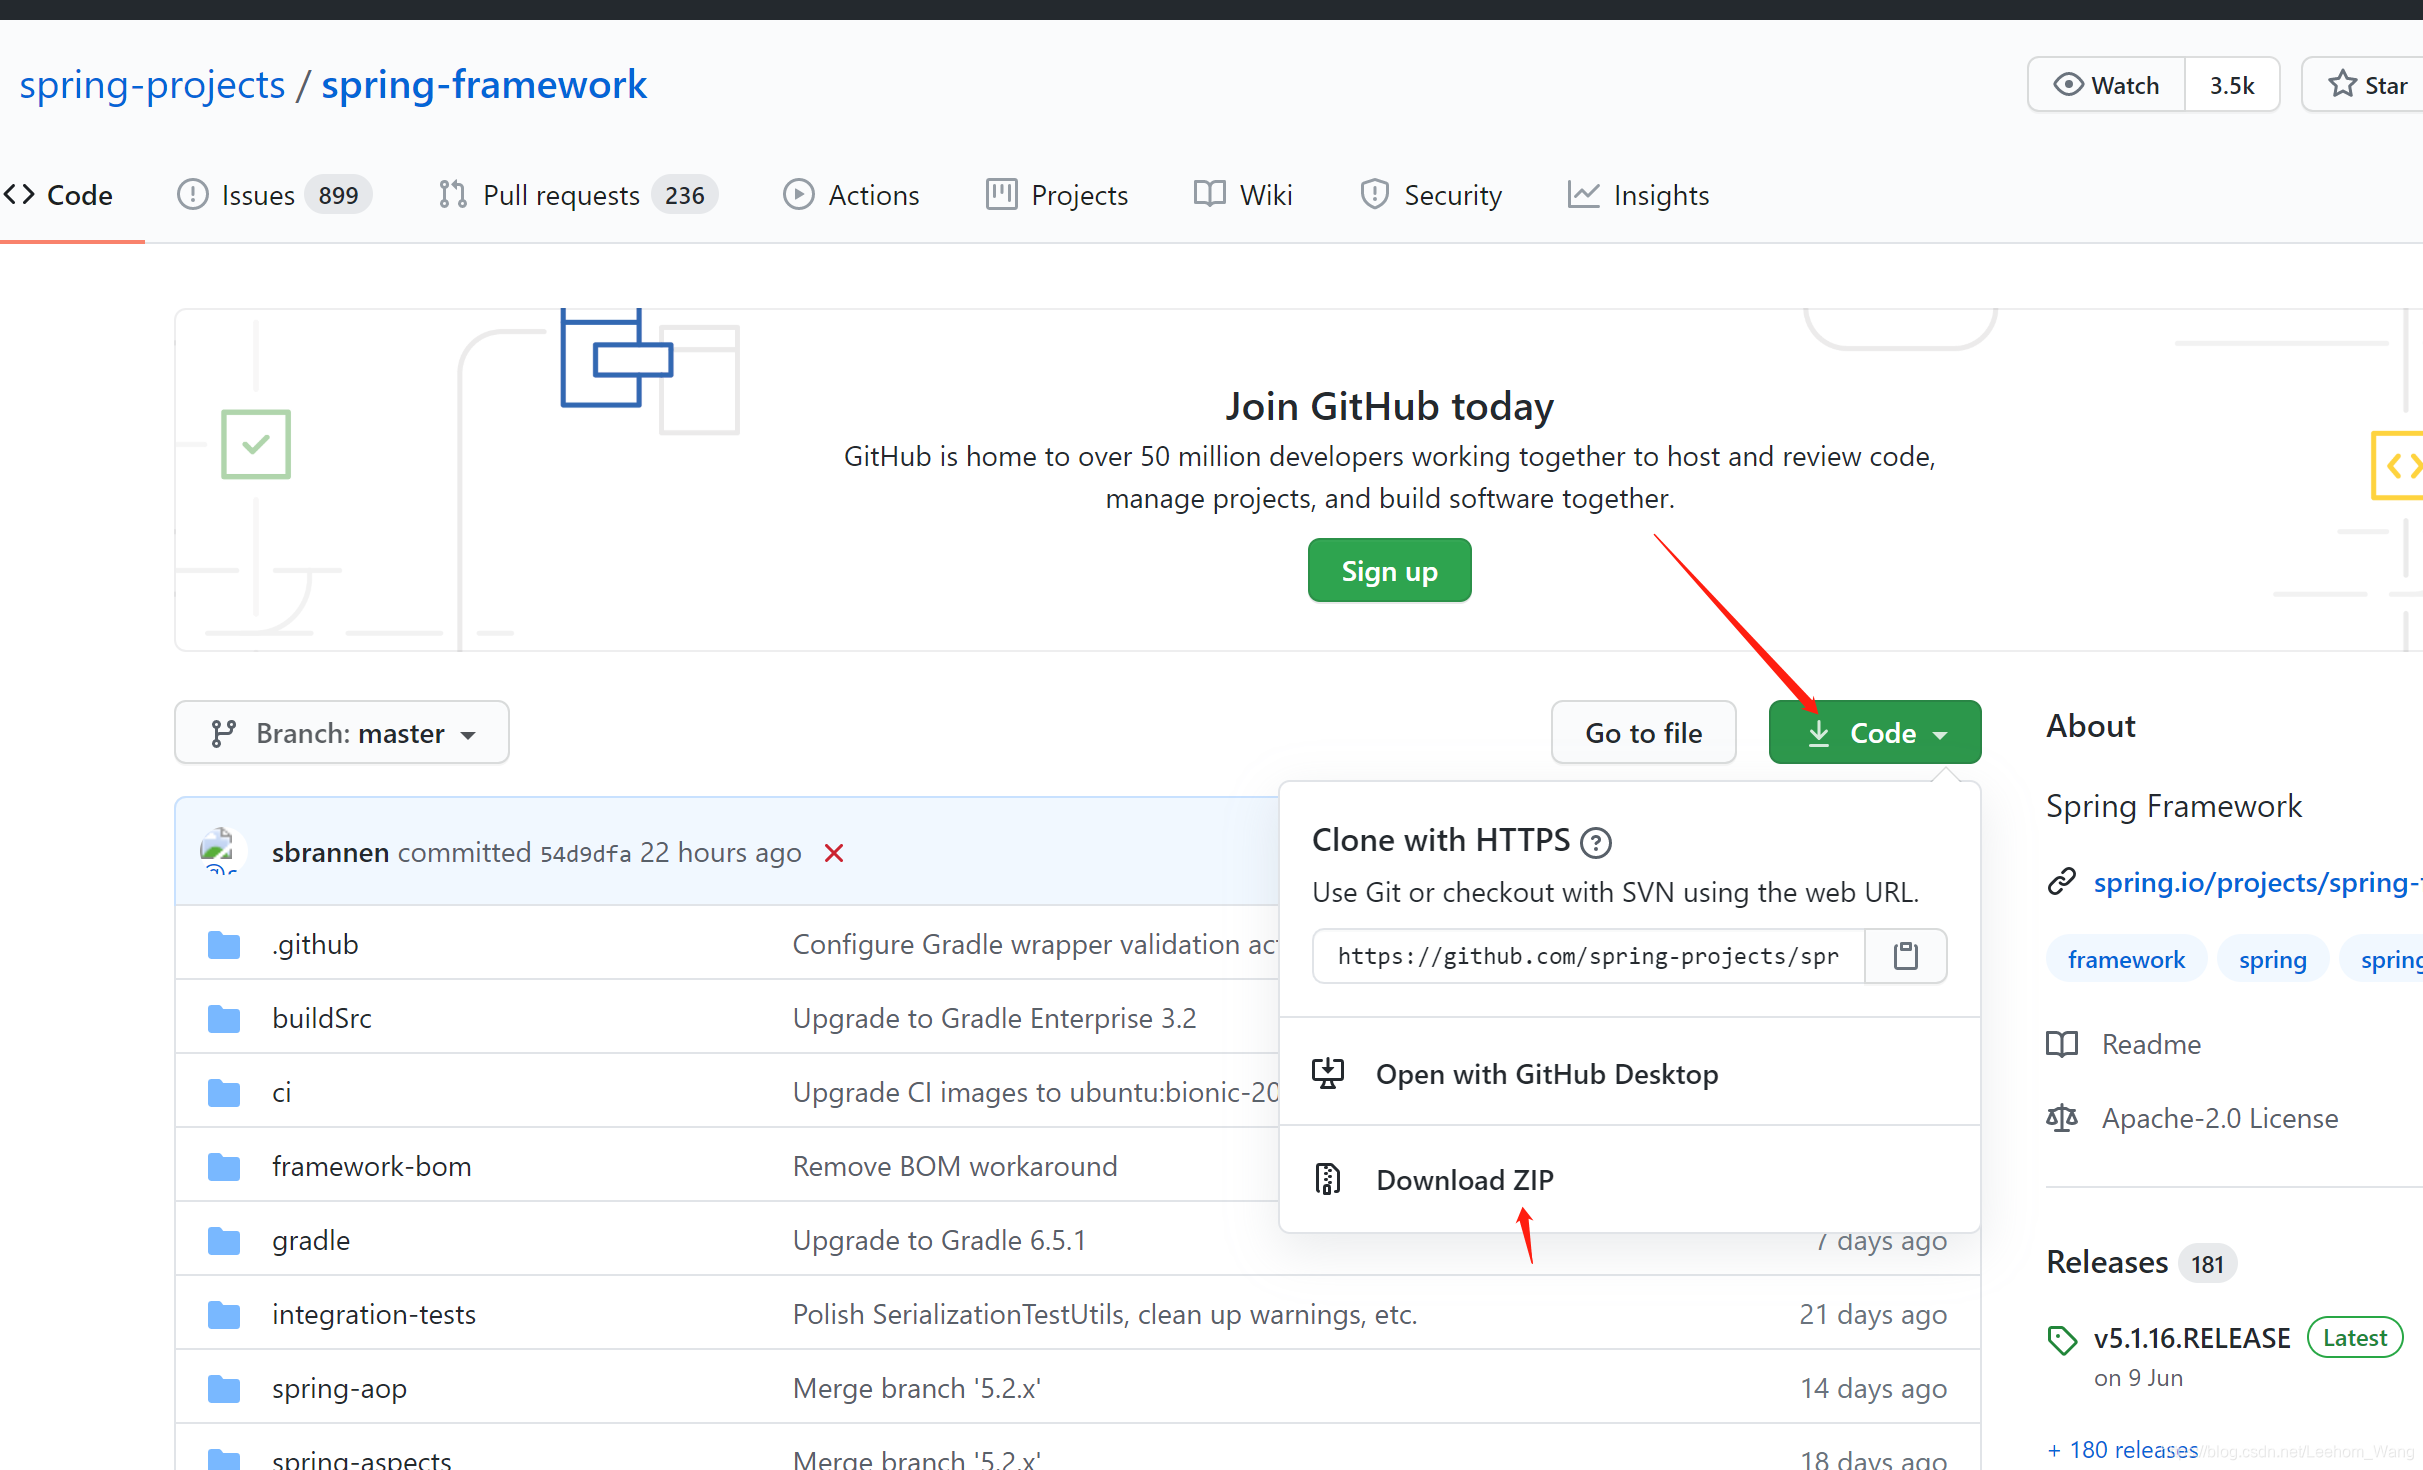Open the Insights tab

1639,195
